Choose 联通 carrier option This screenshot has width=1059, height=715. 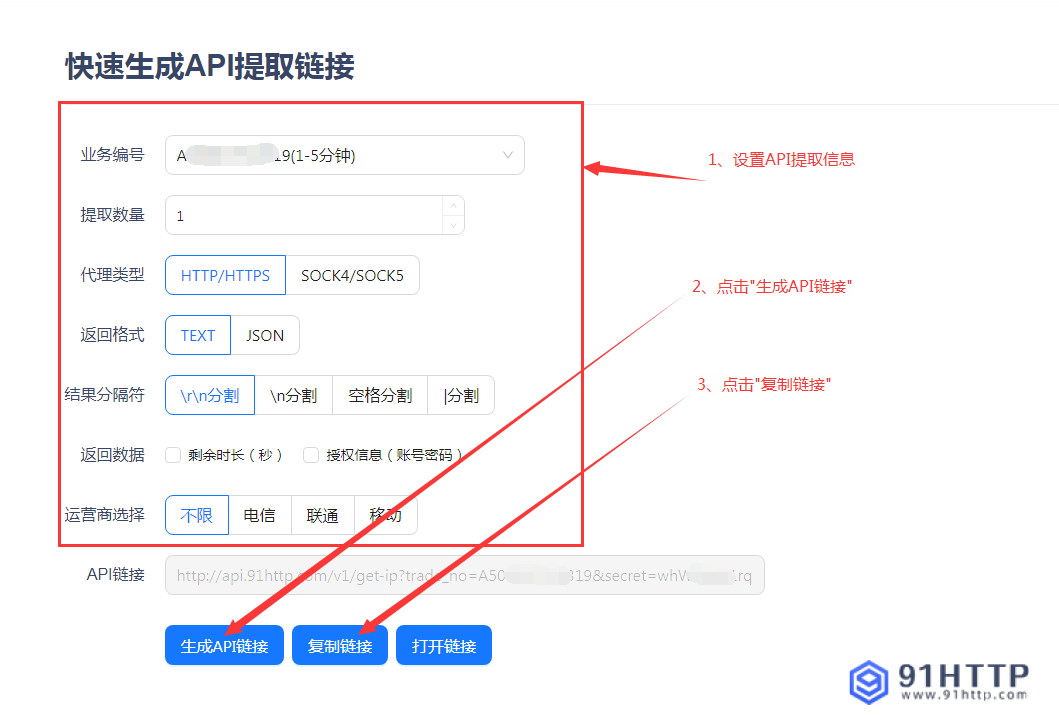(x=322, y=515)
